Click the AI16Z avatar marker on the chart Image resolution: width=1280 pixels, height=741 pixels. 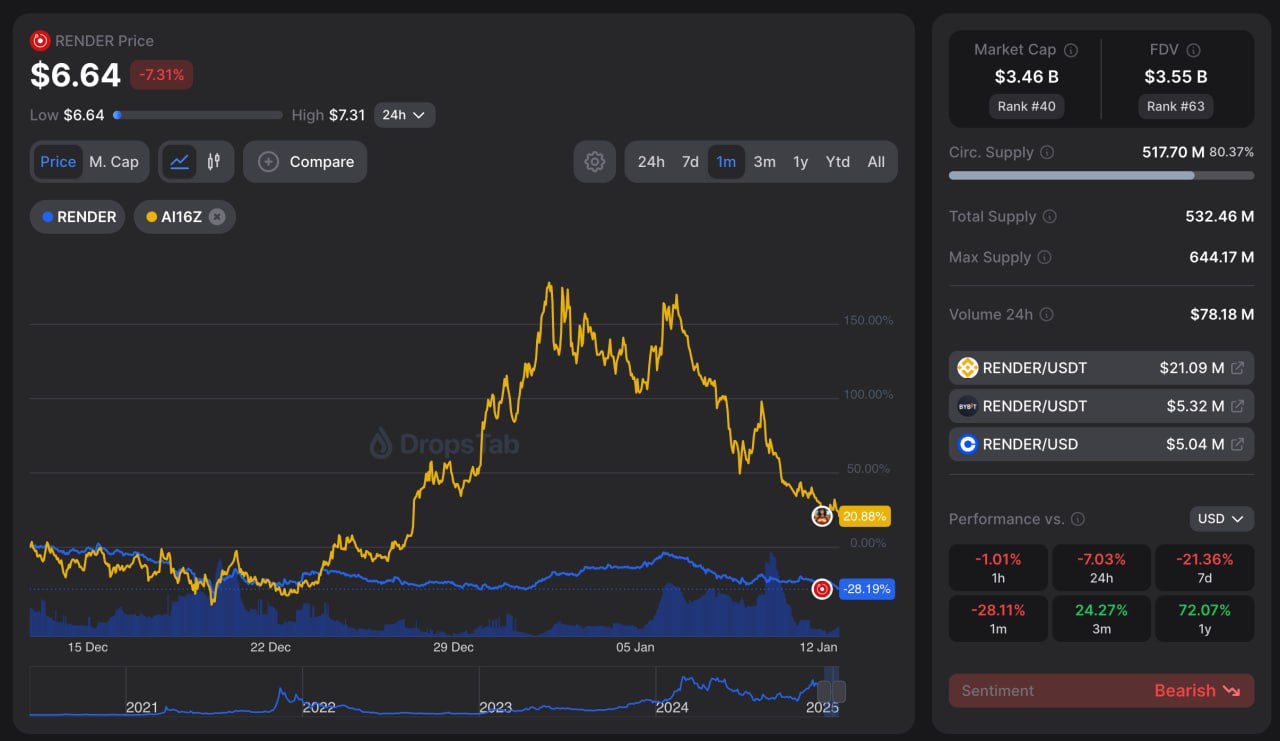pos(822,516)
